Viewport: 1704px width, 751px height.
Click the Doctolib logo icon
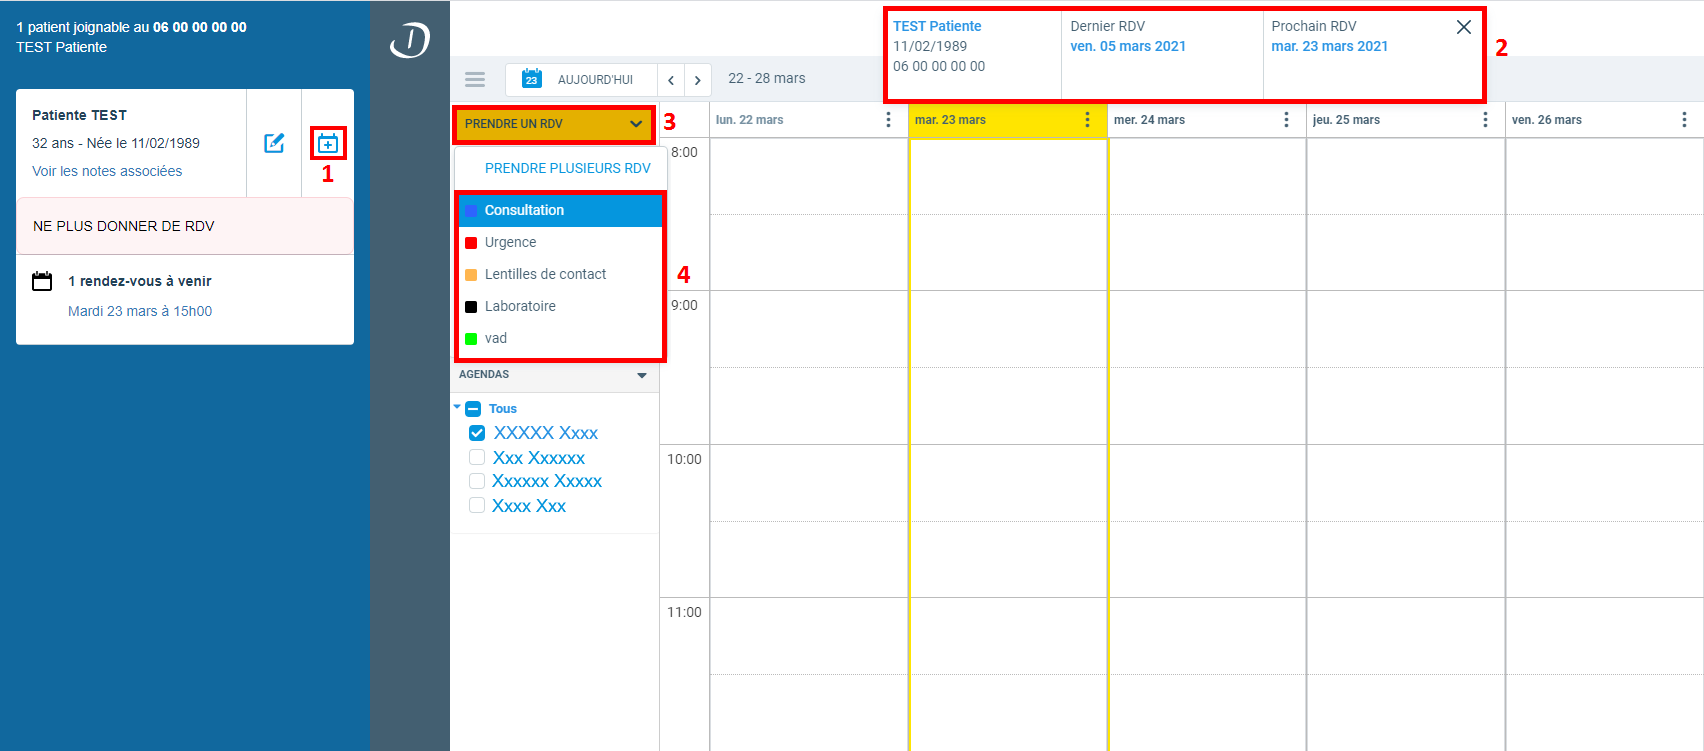pos(410,40)
